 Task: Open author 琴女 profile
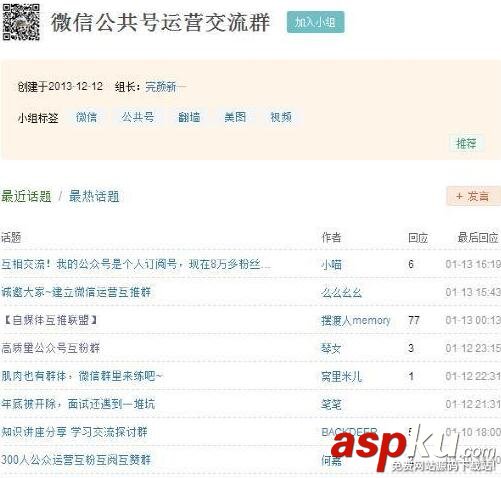tap(331, 348)
